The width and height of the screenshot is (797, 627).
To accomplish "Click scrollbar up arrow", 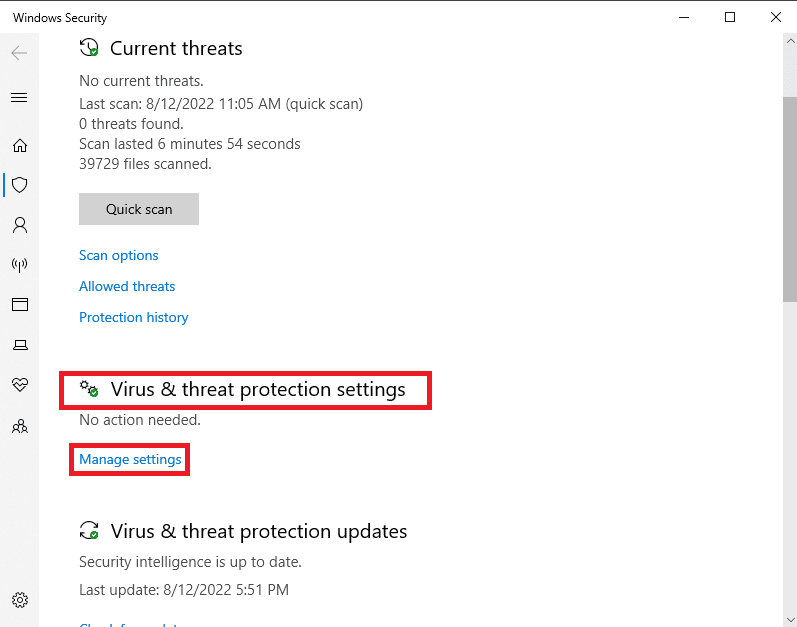I will pyautogui.click(x=790, y=41).
